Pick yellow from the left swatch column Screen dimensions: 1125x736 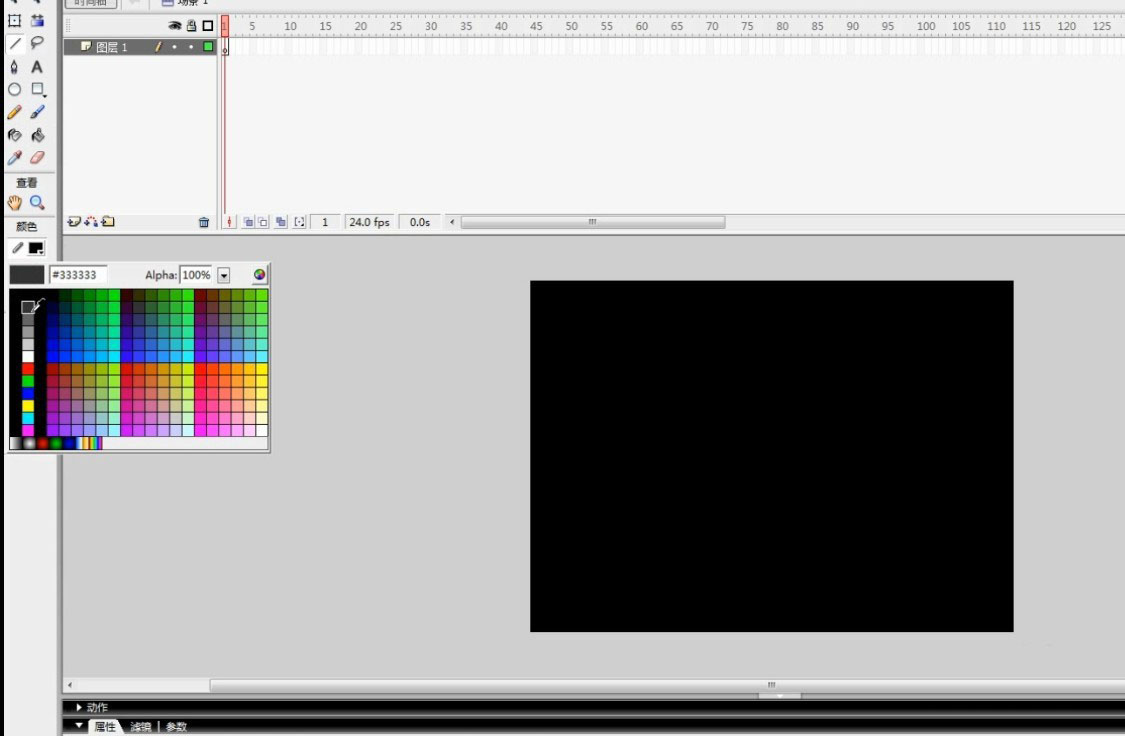pos(28,405)
